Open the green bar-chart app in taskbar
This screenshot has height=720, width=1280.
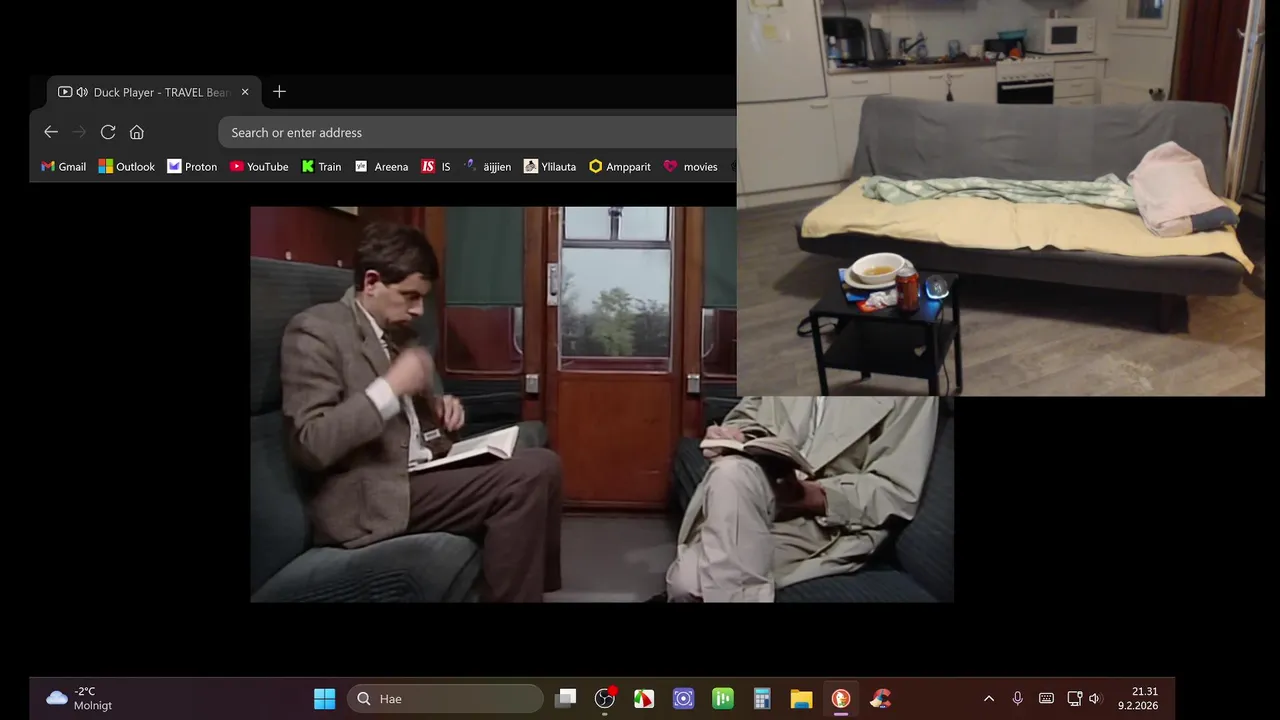tap(723, 699)
